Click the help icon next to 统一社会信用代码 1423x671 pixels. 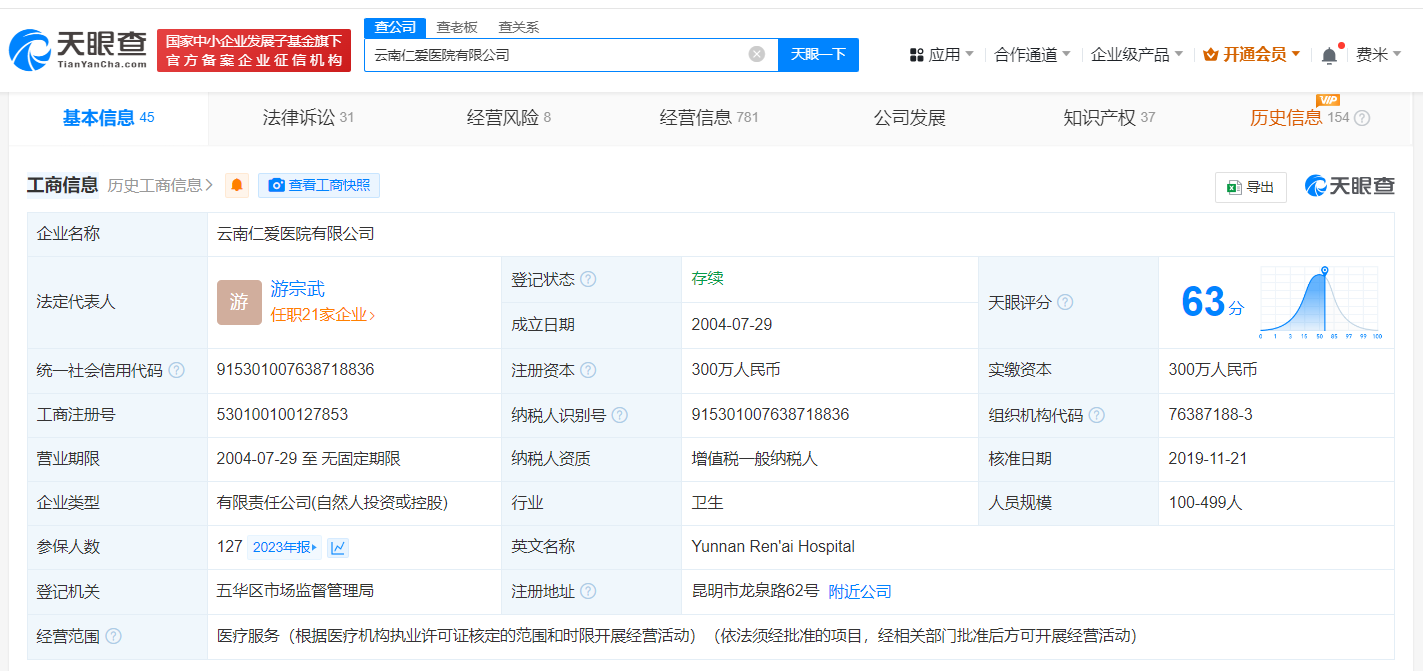[176, 370]
